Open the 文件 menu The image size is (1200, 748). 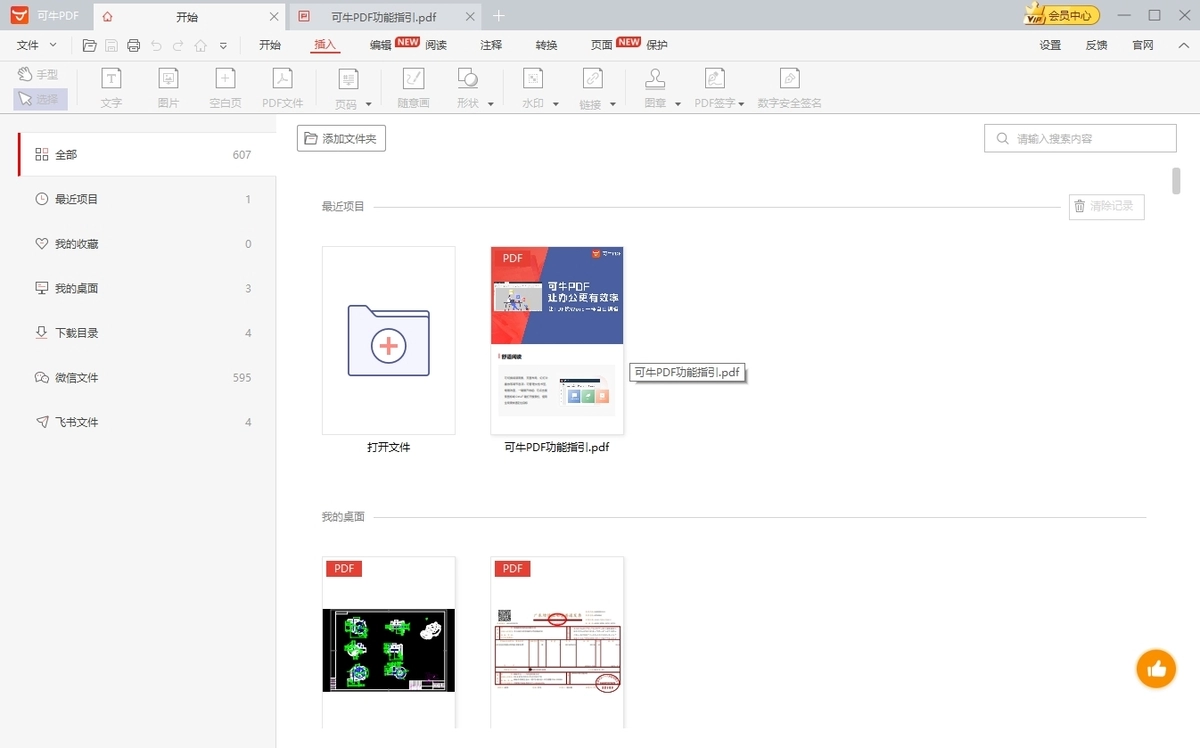[x=36, y=45]
